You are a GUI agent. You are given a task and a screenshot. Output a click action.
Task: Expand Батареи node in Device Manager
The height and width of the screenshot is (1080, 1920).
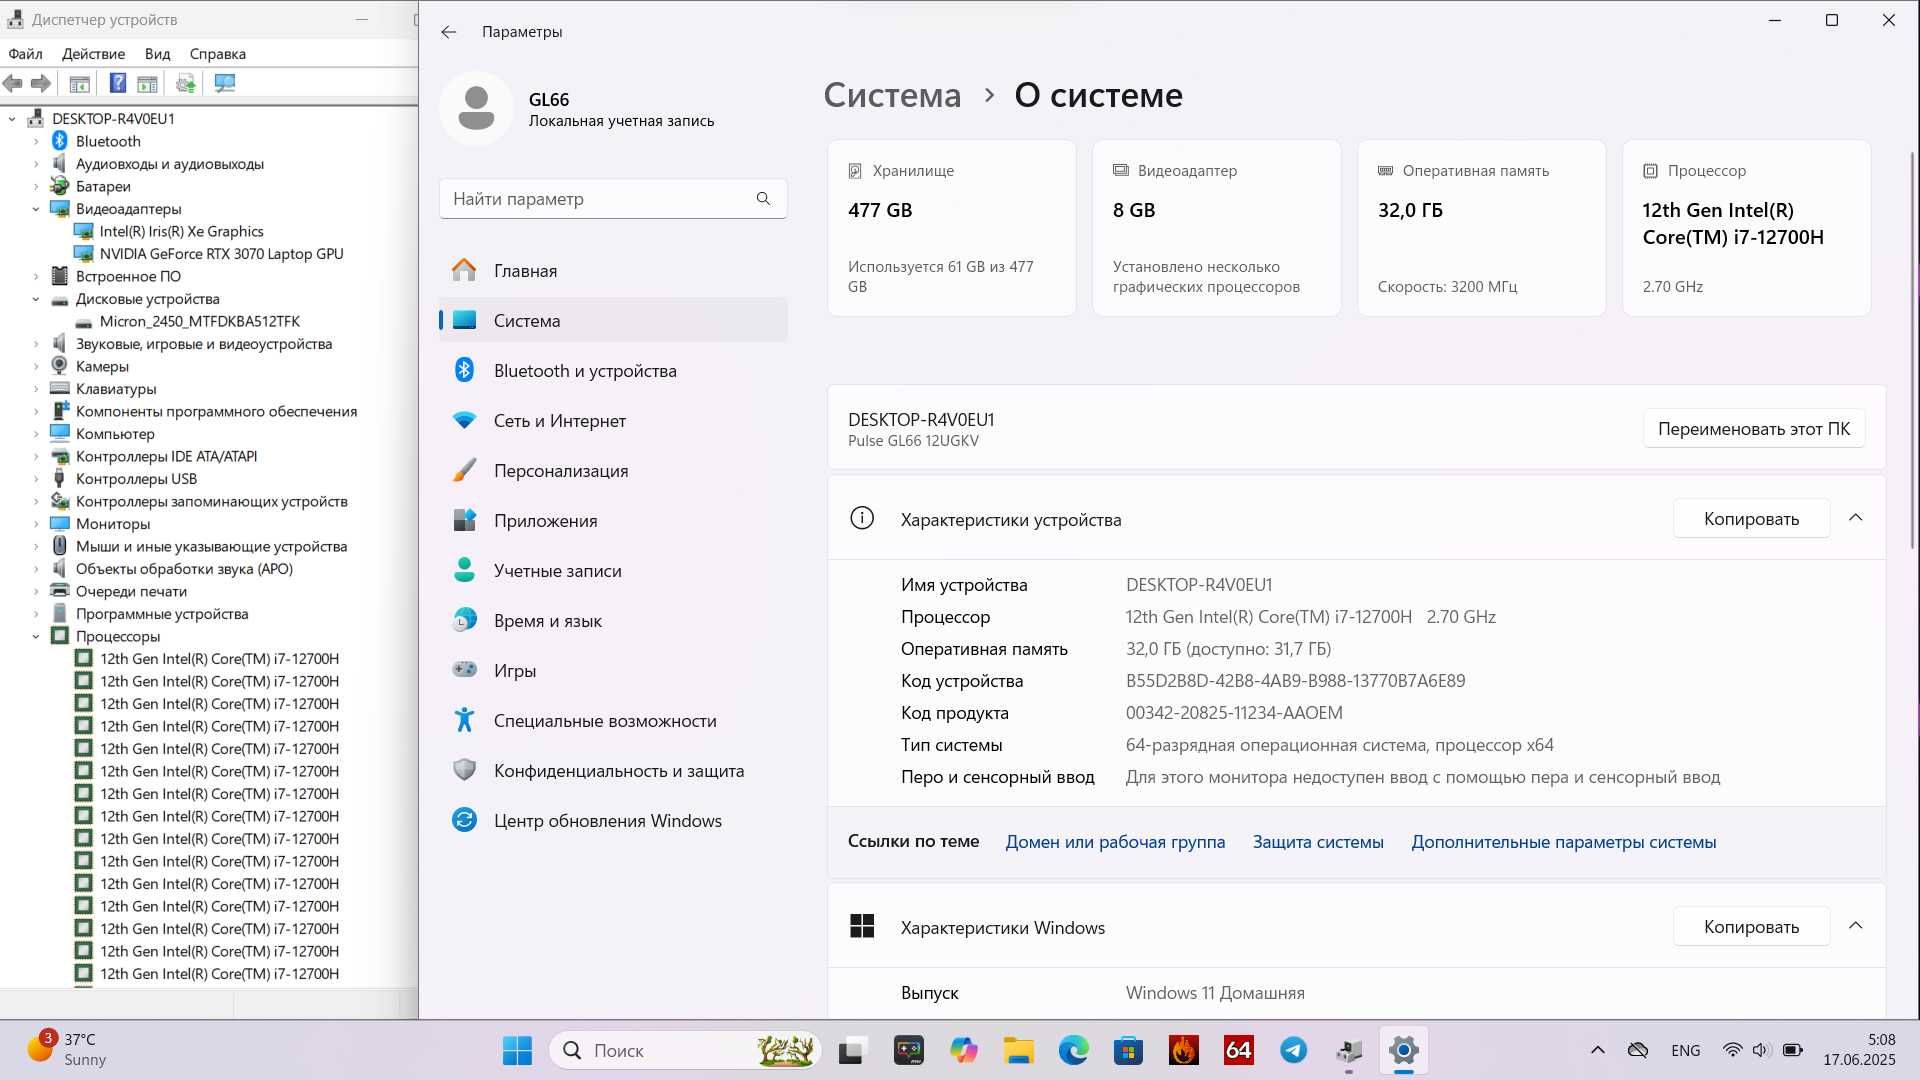pyautogui.click(x=36, y=186)
